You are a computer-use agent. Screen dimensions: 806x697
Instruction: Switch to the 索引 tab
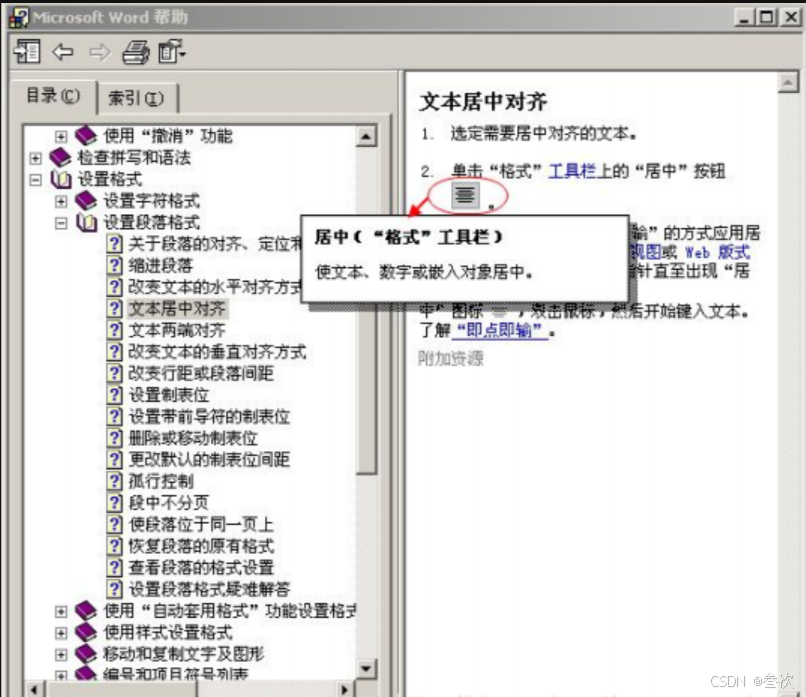(x=137, y=98)
